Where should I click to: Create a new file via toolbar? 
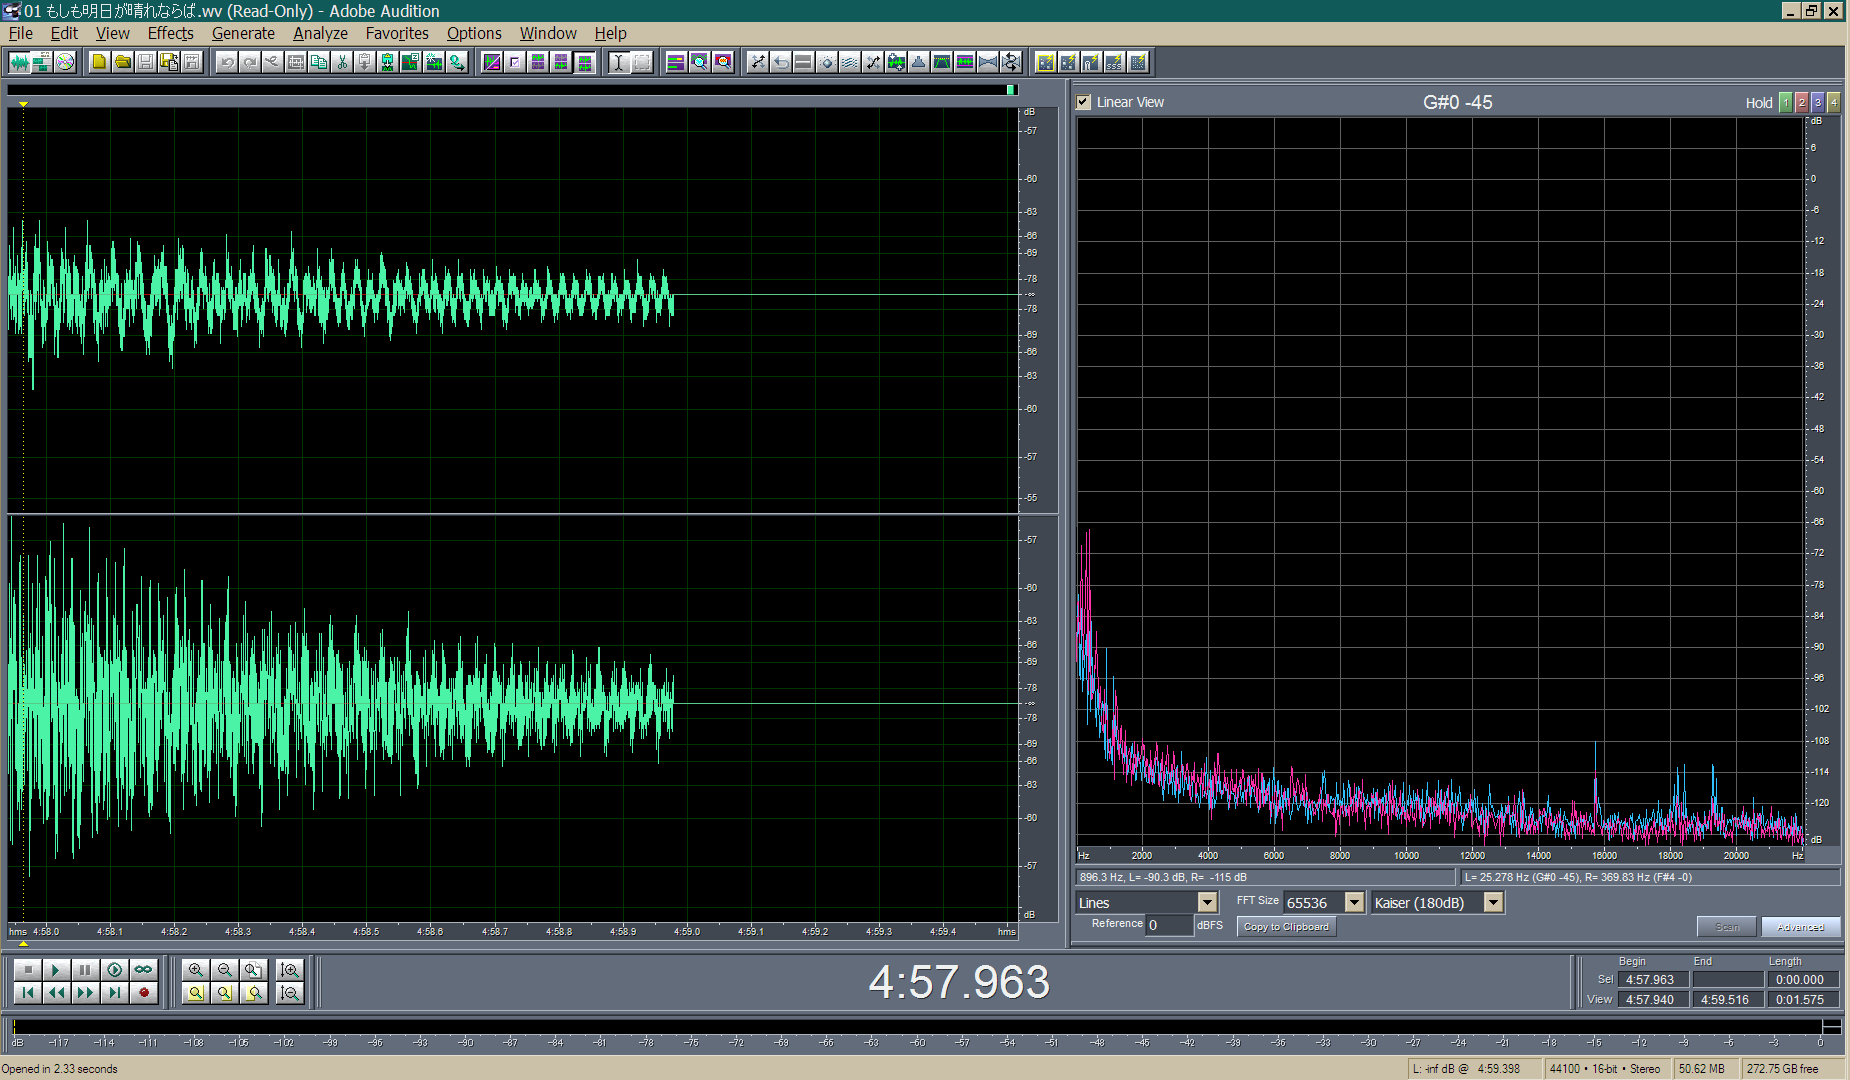(x=99, y=62)
